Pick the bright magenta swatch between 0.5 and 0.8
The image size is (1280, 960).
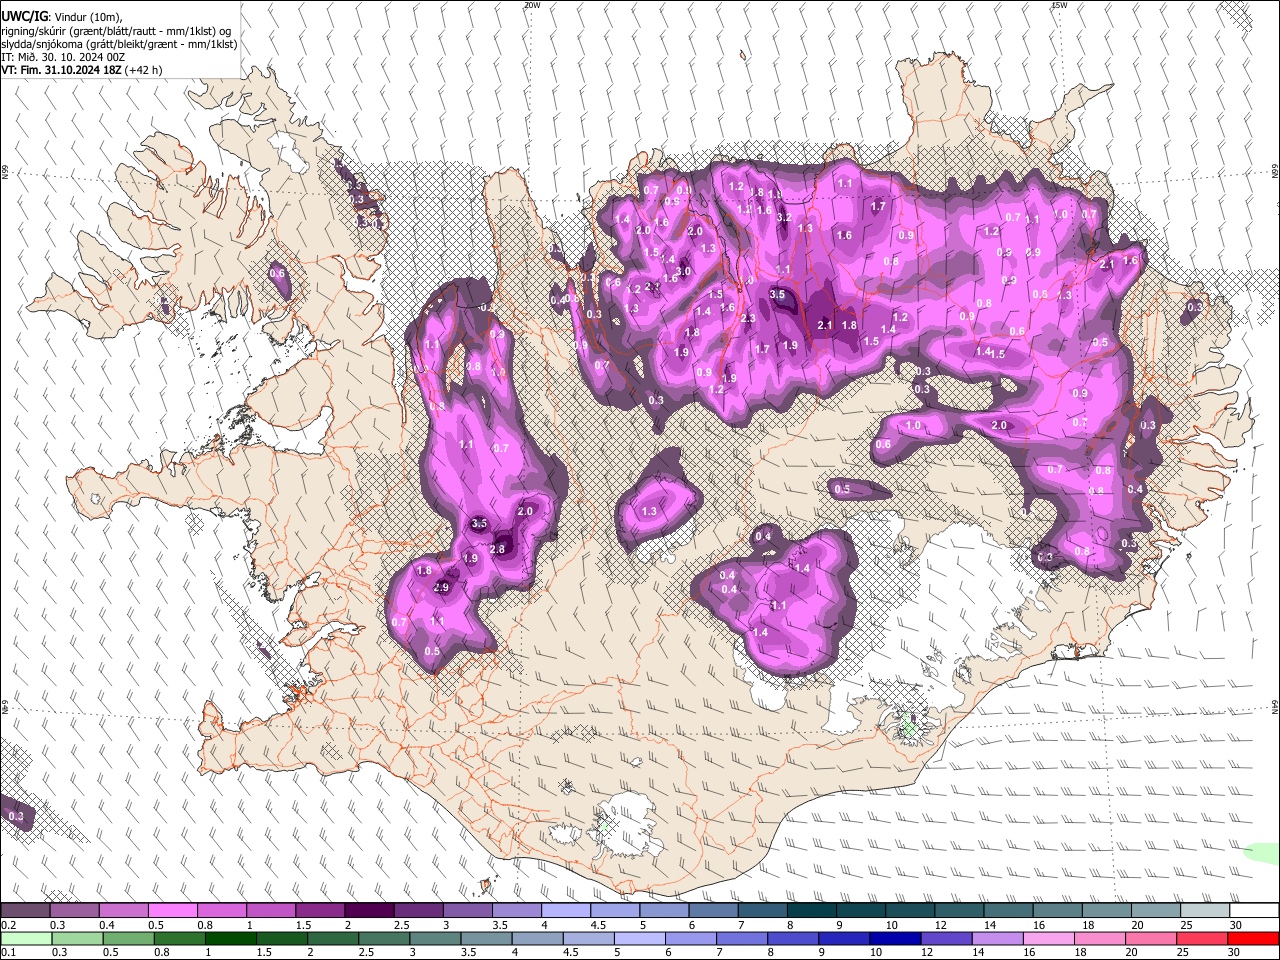[172, 911]
